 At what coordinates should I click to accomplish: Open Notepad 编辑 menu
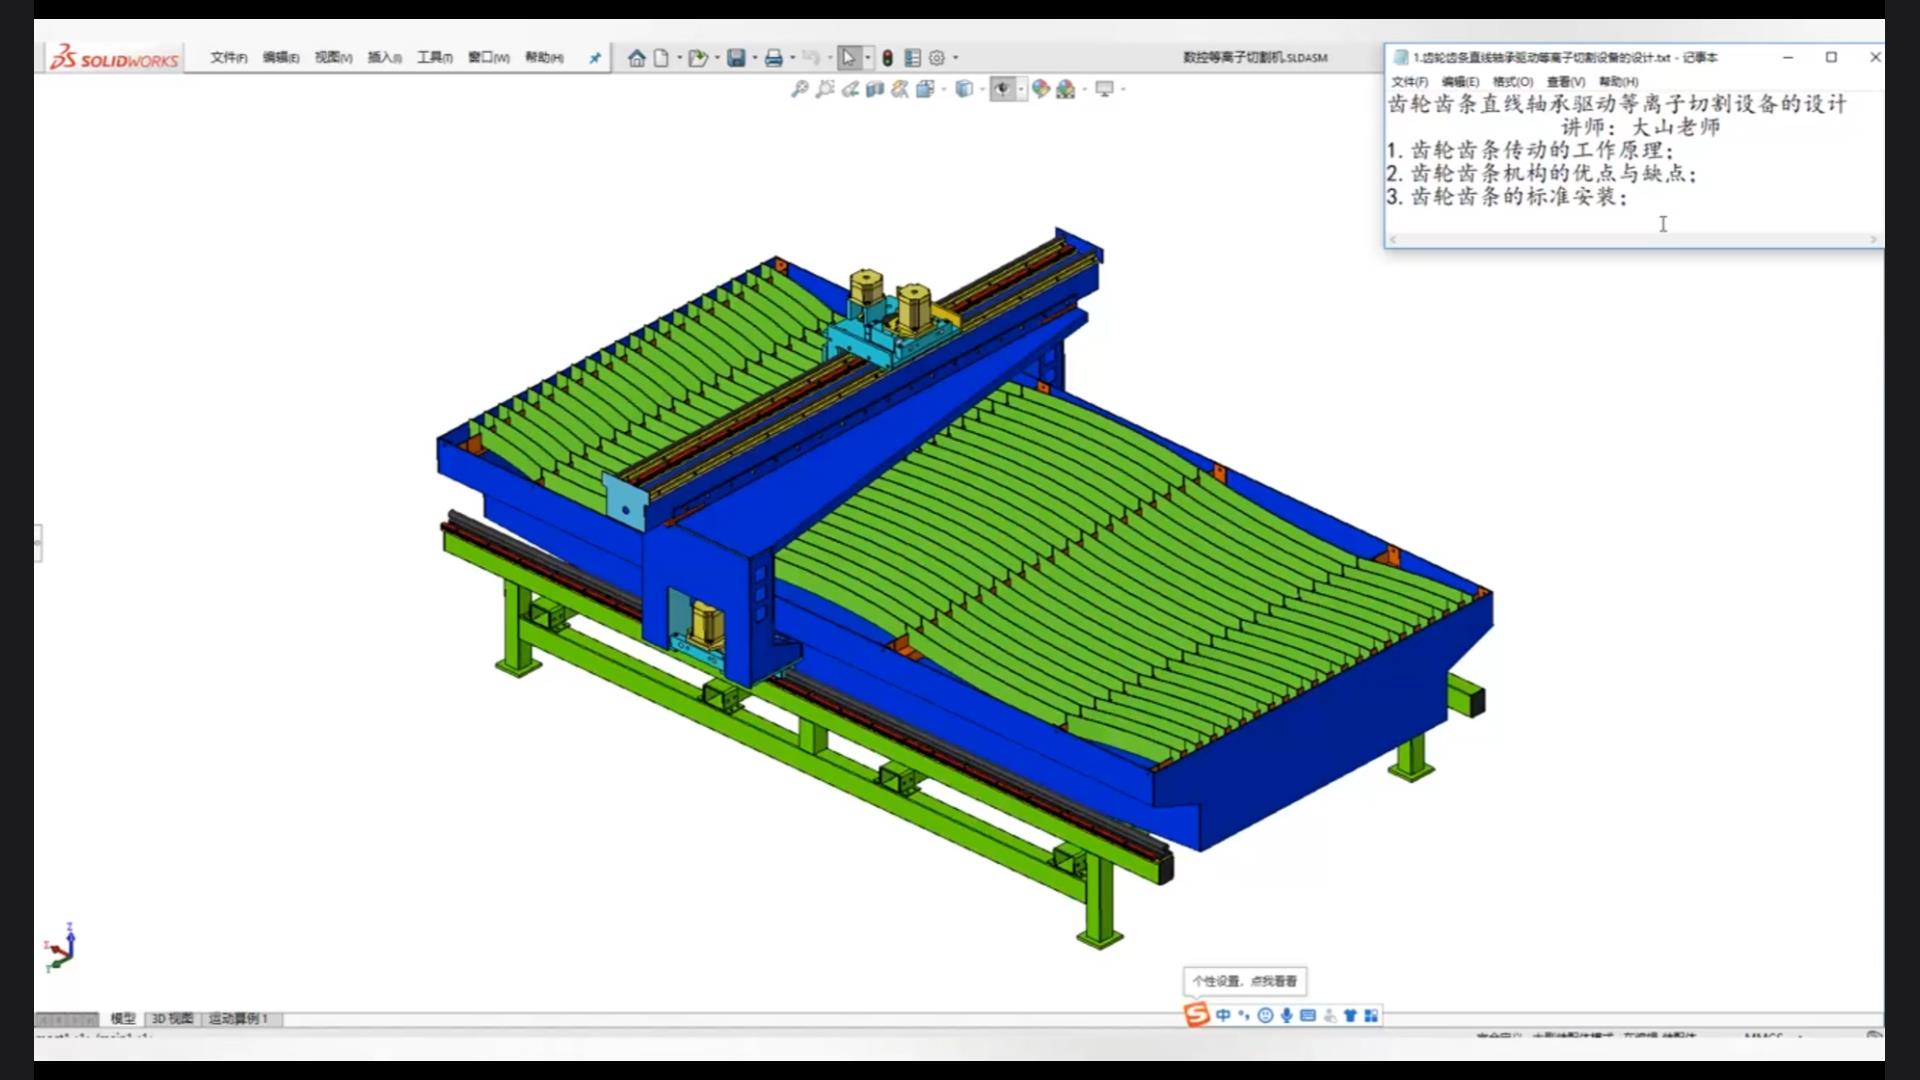[x=1460, y=82]
